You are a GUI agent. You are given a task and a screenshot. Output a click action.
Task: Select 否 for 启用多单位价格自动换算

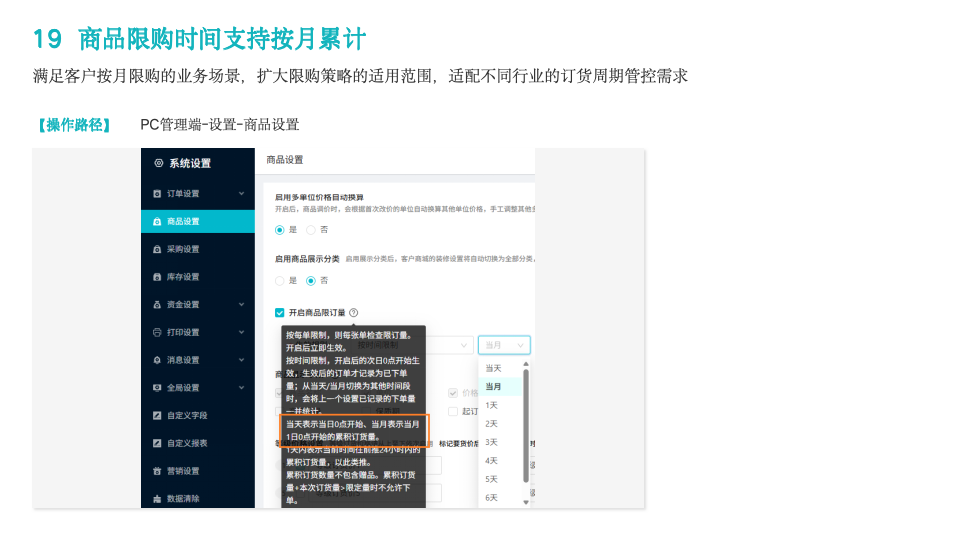click(x=311, y=230)
